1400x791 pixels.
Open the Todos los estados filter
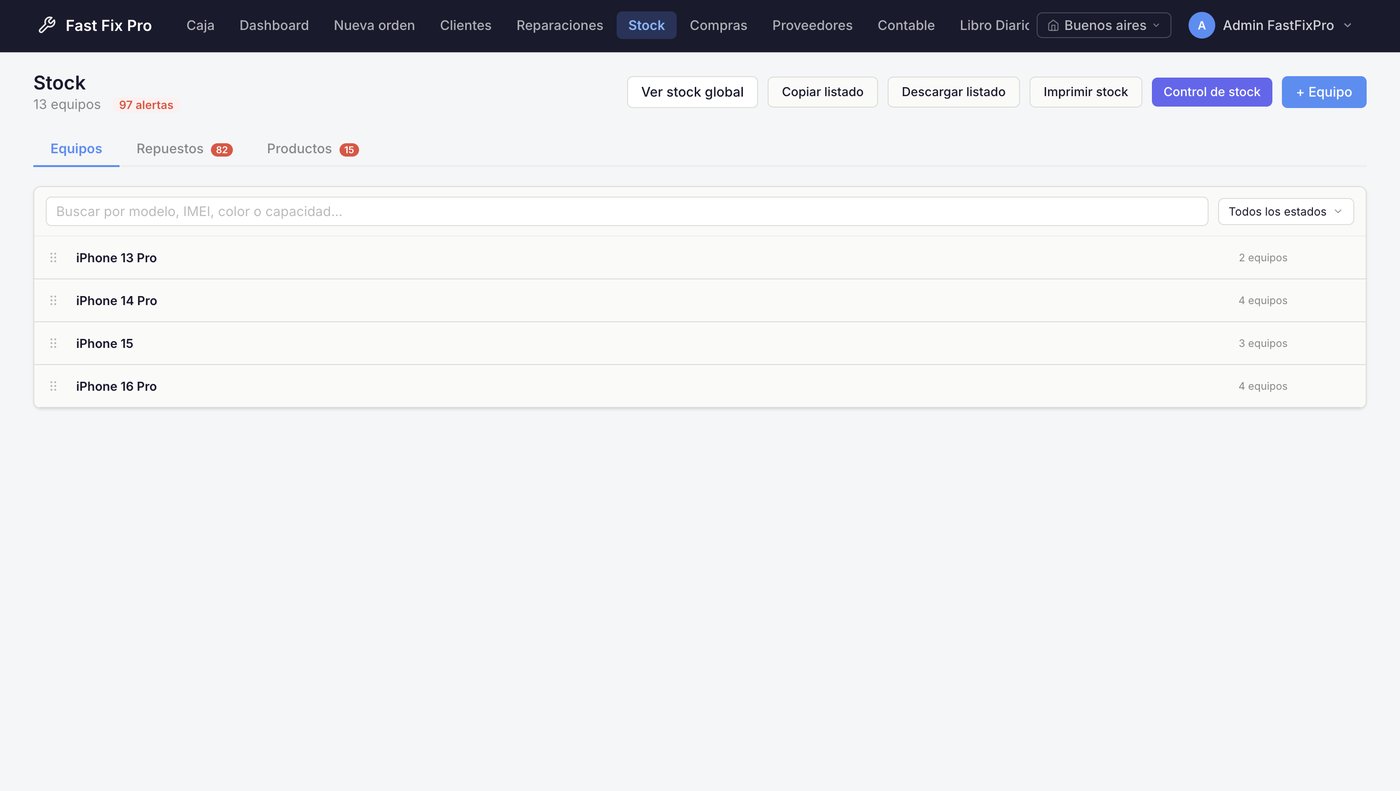tap(1285, 212)
